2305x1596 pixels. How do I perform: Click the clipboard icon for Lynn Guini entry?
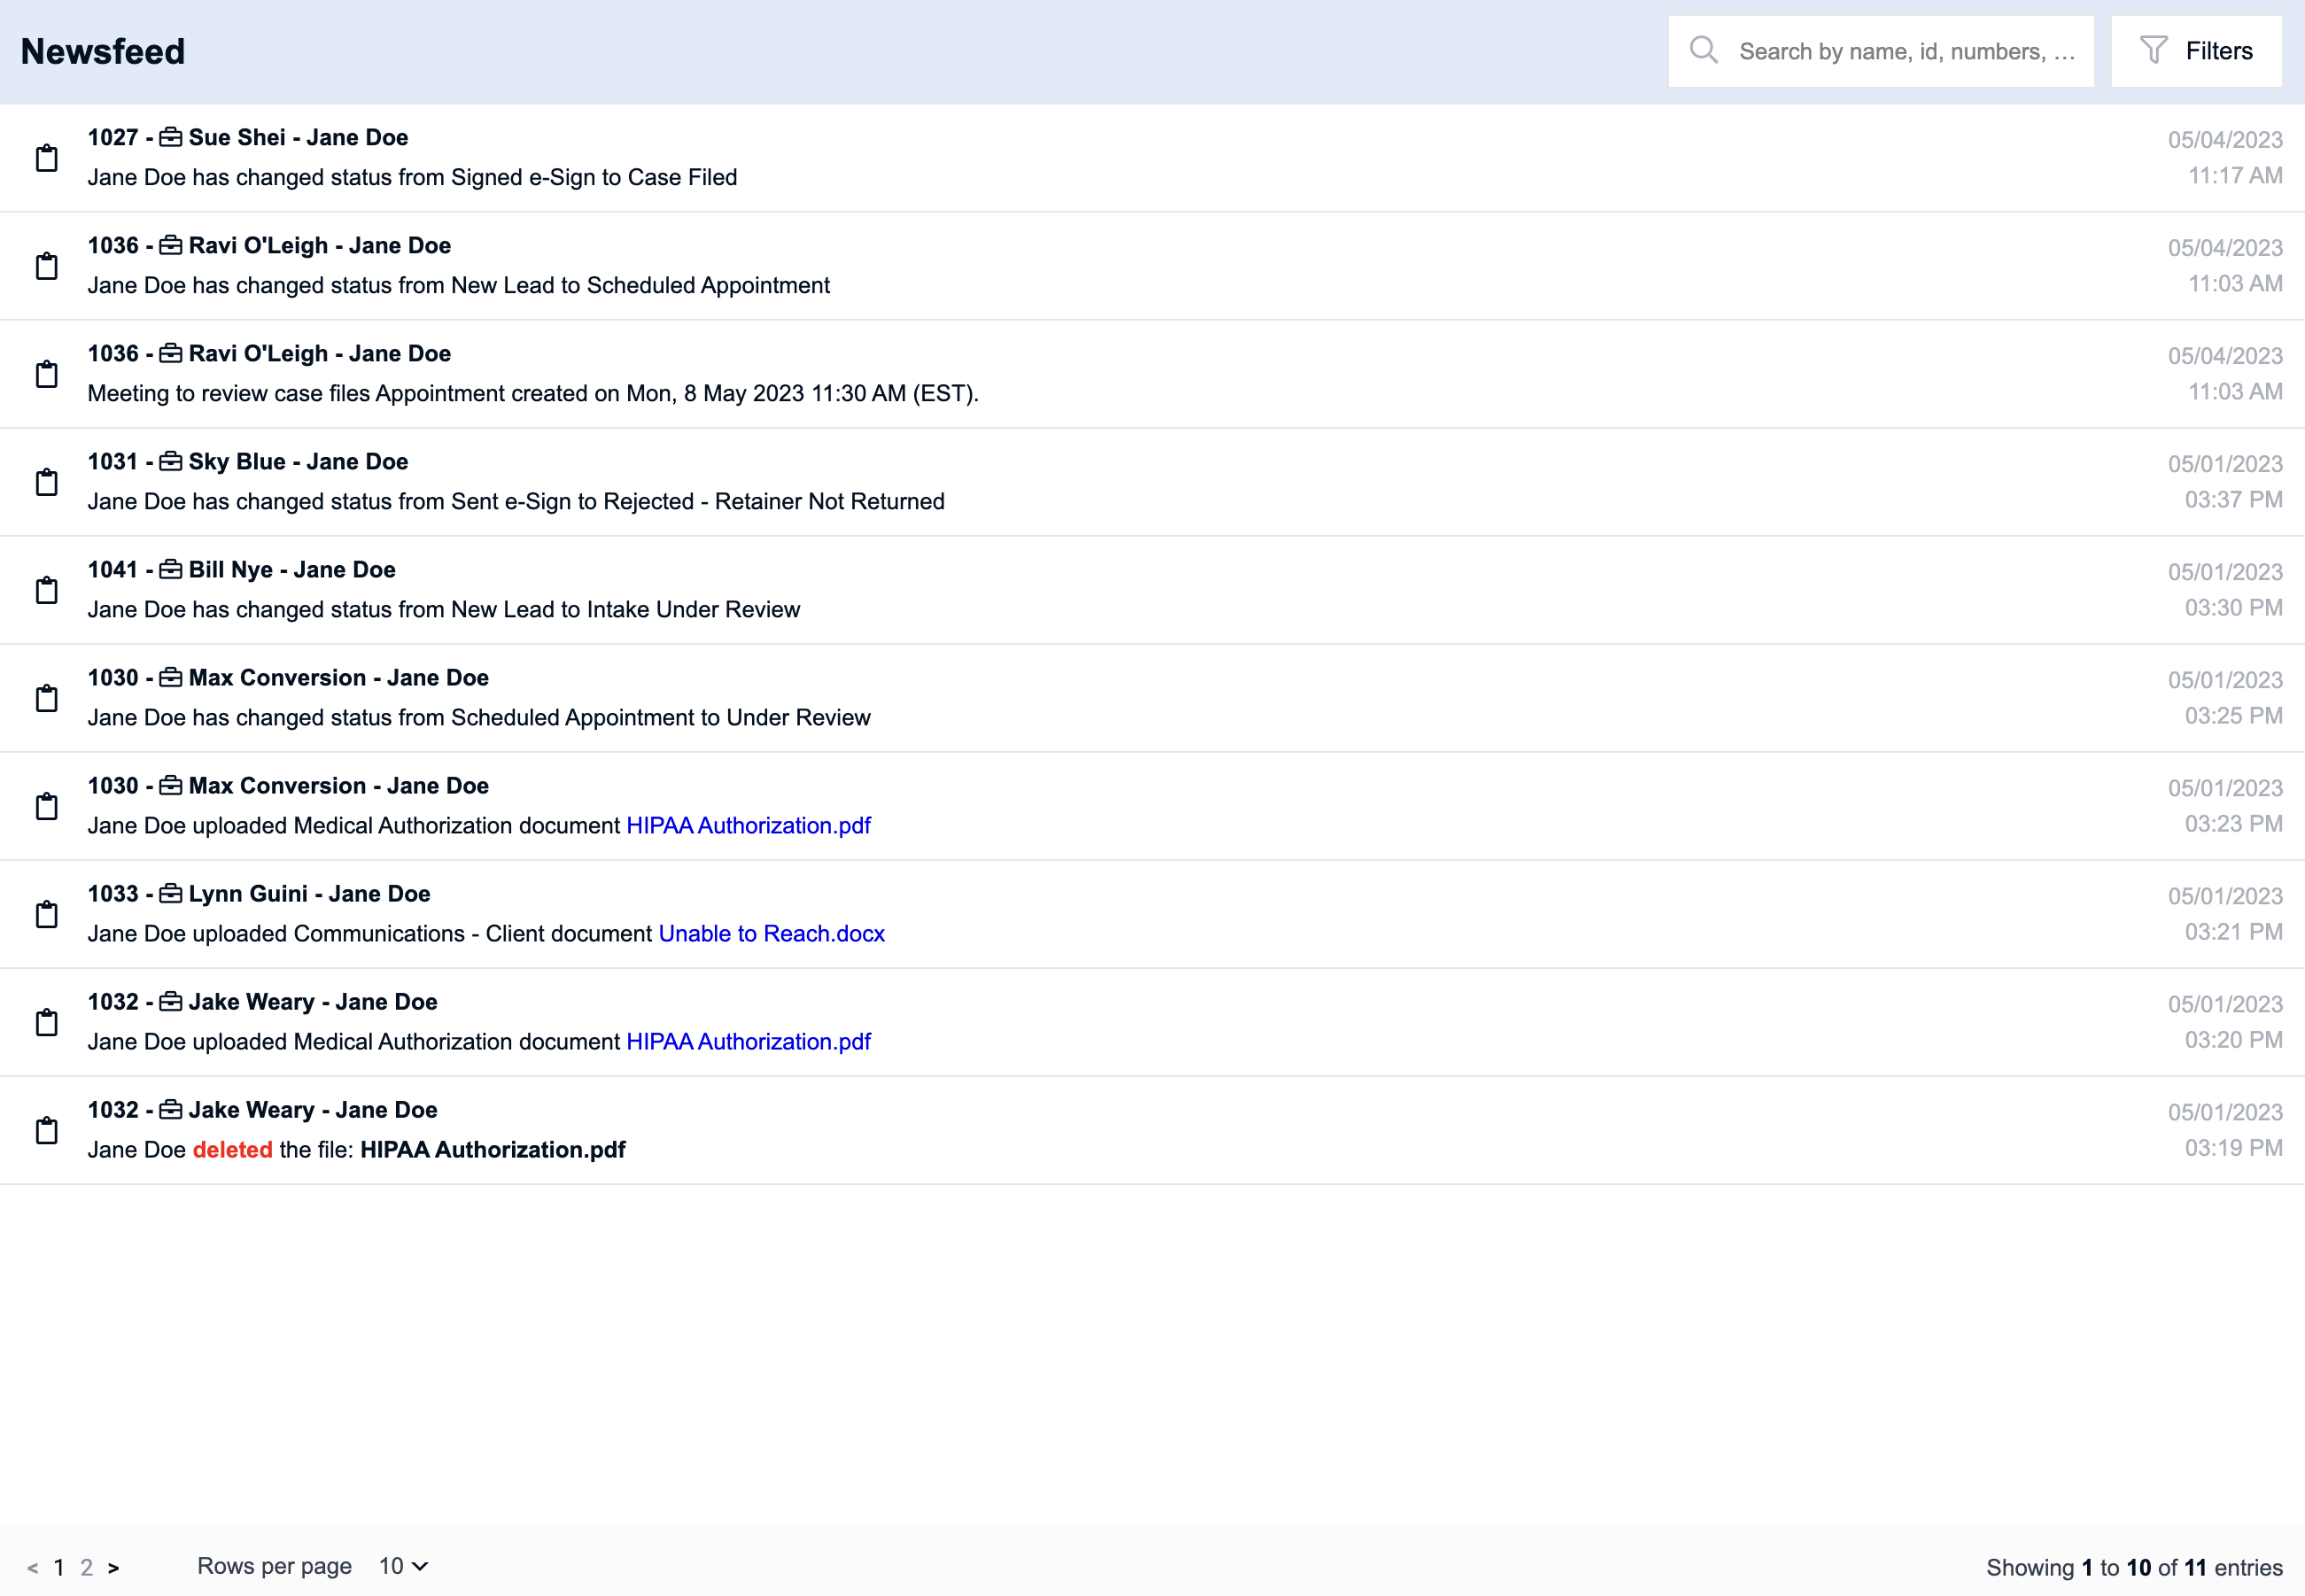pos(47,914)
